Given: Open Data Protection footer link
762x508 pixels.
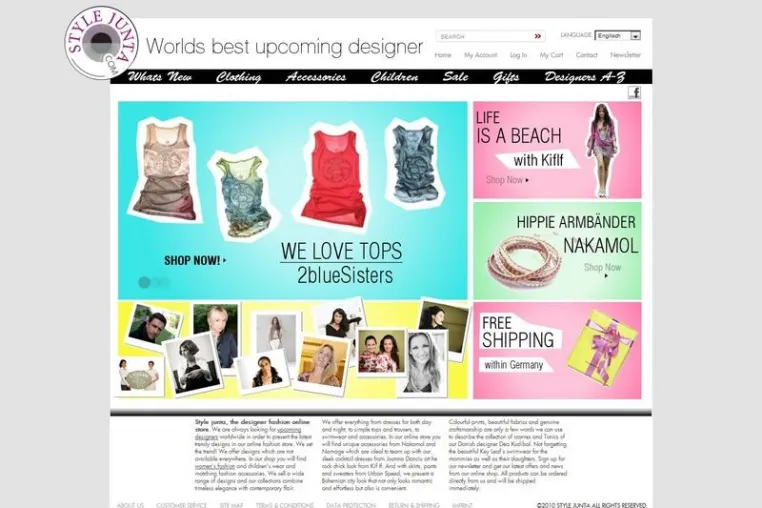Looking at the screenshot, I should [x=351, y=505].
